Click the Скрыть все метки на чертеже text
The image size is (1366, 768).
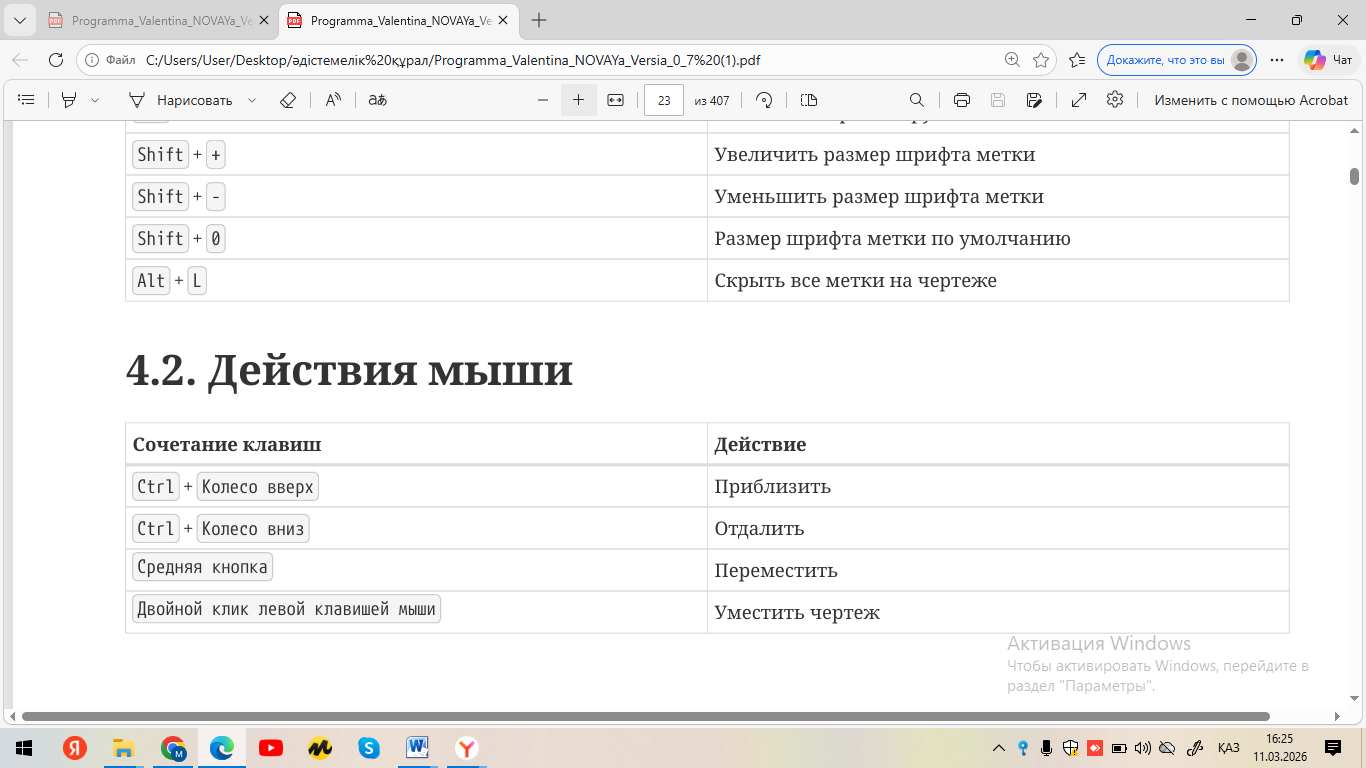coord(855,281)
